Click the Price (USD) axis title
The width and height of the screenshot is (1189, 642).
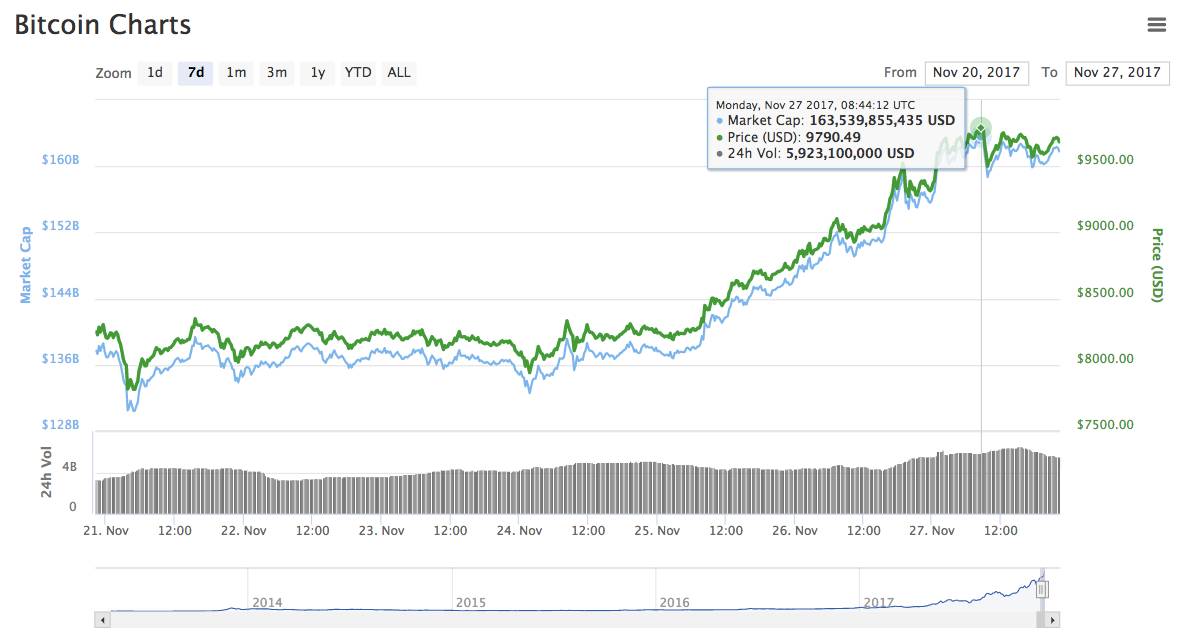point(1157,265)
